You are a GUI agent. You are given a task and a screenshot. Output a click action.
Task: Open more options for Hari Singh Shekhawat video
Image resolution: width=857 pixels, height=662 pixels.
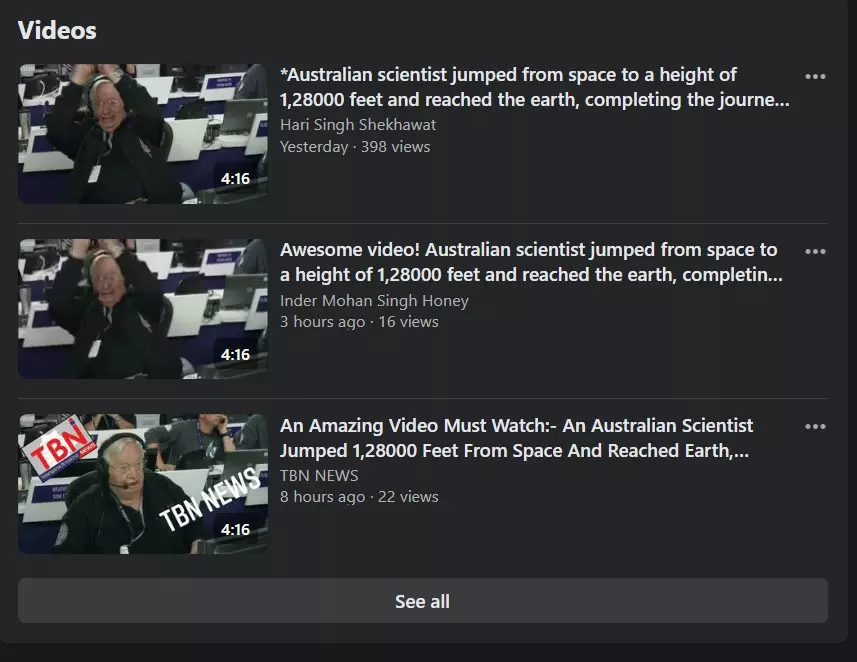pyautogui.click(x=815, y=77)
